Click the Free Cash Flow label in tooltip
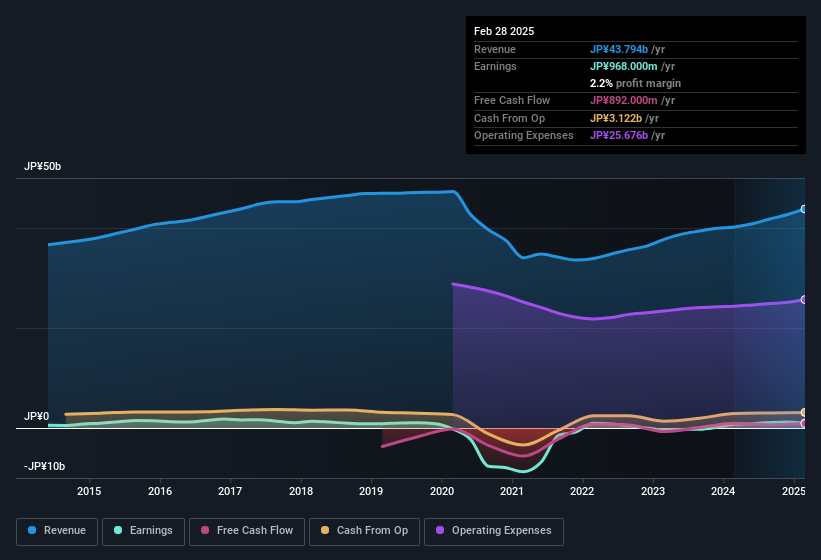This screenshot has height=560, width=821. pos(512,100)
